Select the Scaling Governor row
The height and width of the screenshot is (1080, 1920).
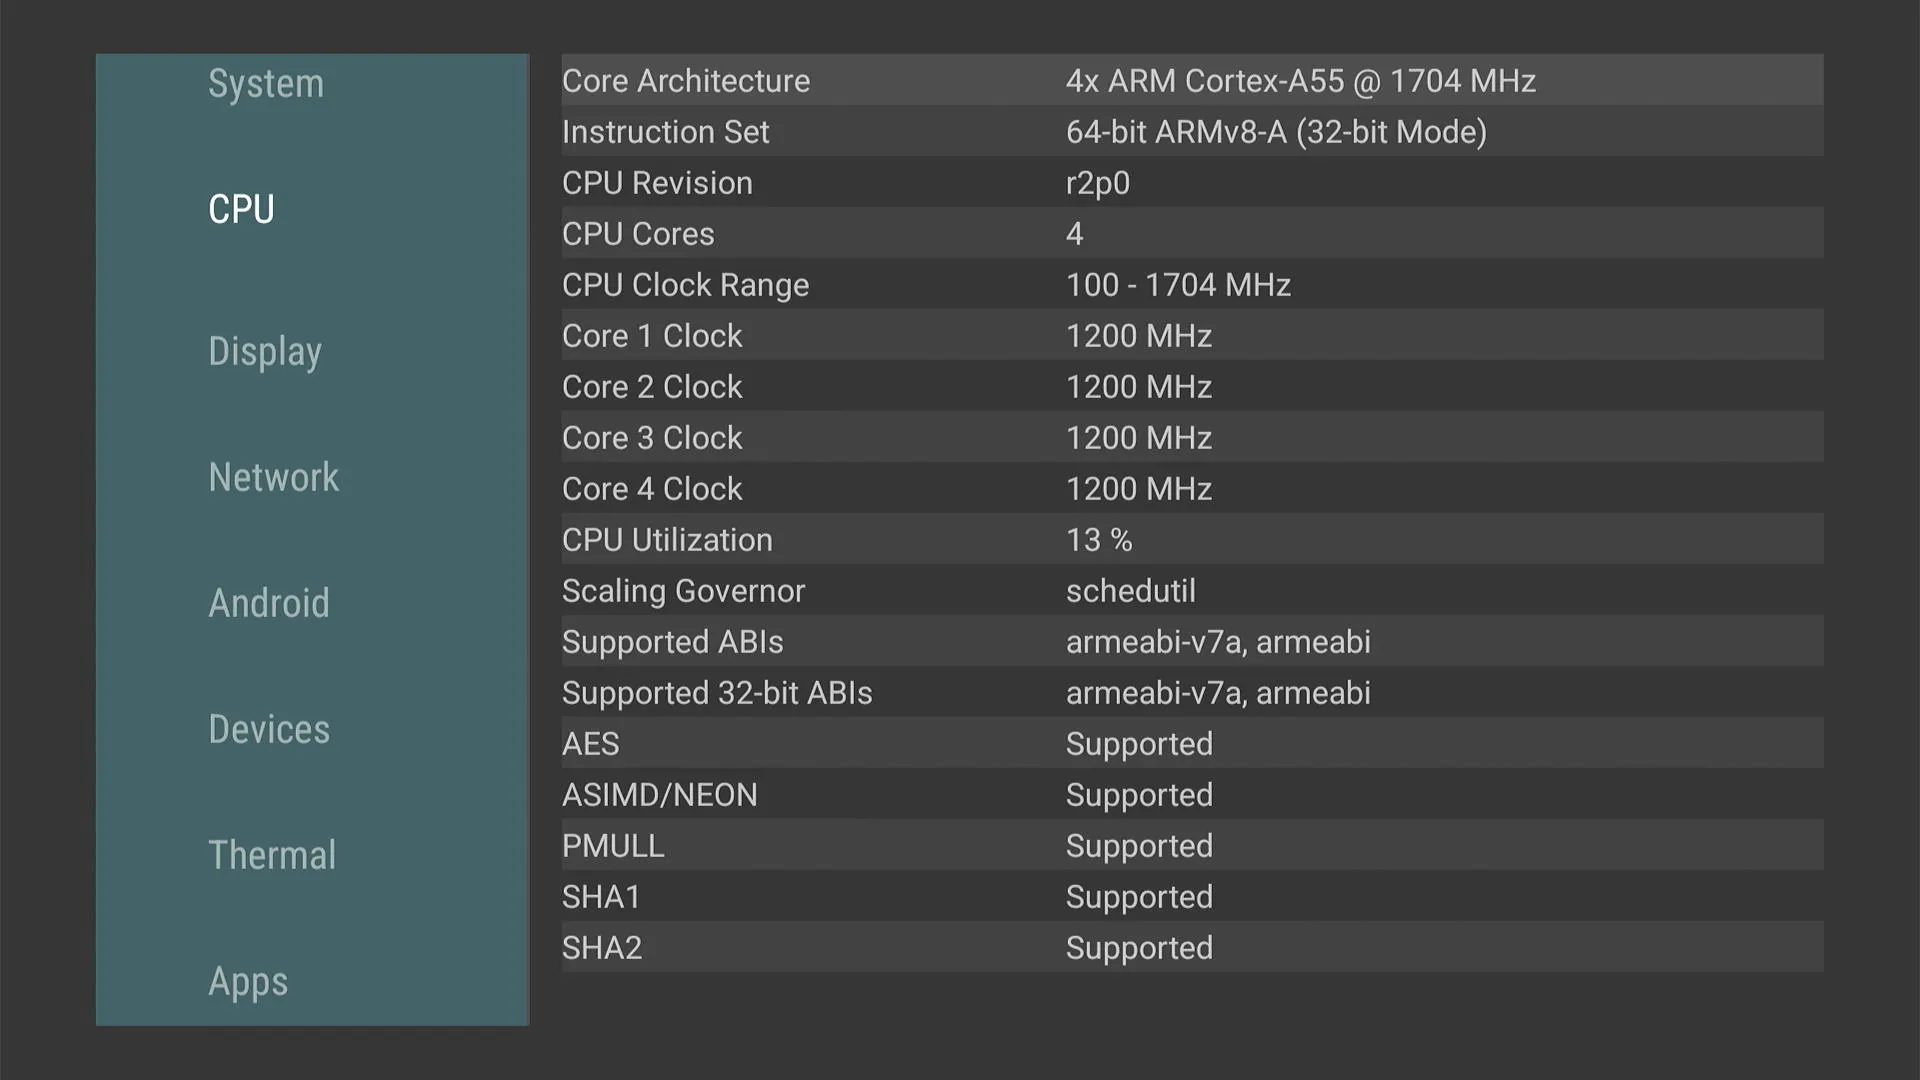click(x=1190, y=591)
